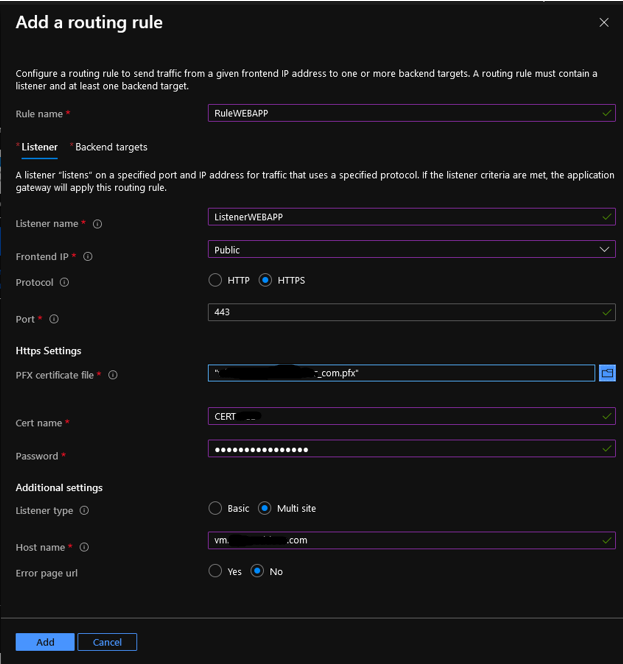The width and height of the screenshot is (623, 664).
Task: Show info icon next to Port
Action: click(54, 319)
